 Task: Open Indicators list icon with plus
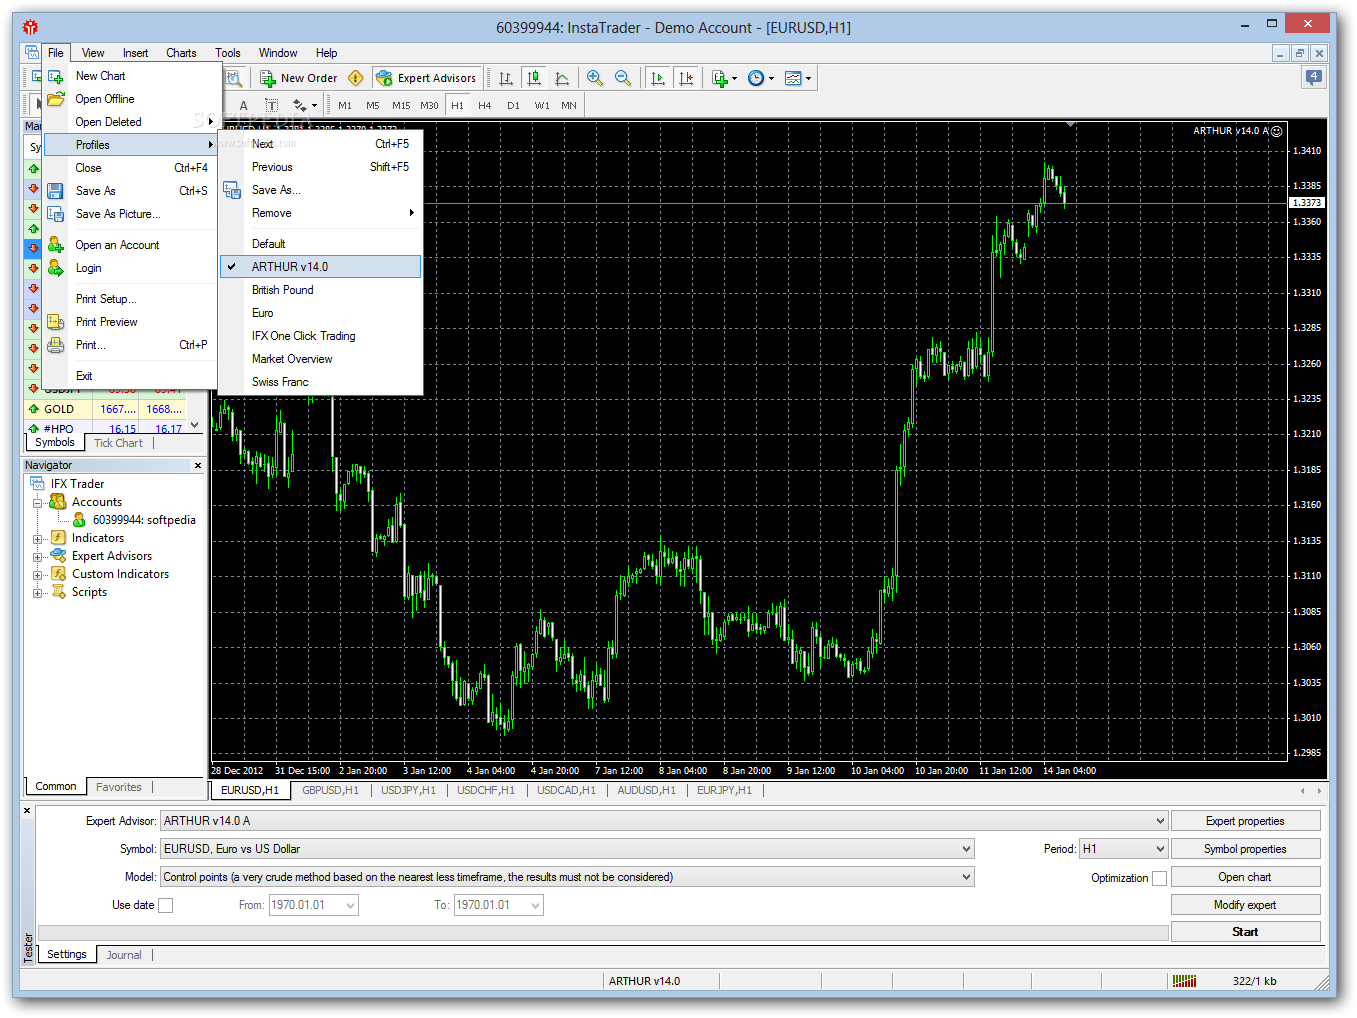(x=724, y=78)
